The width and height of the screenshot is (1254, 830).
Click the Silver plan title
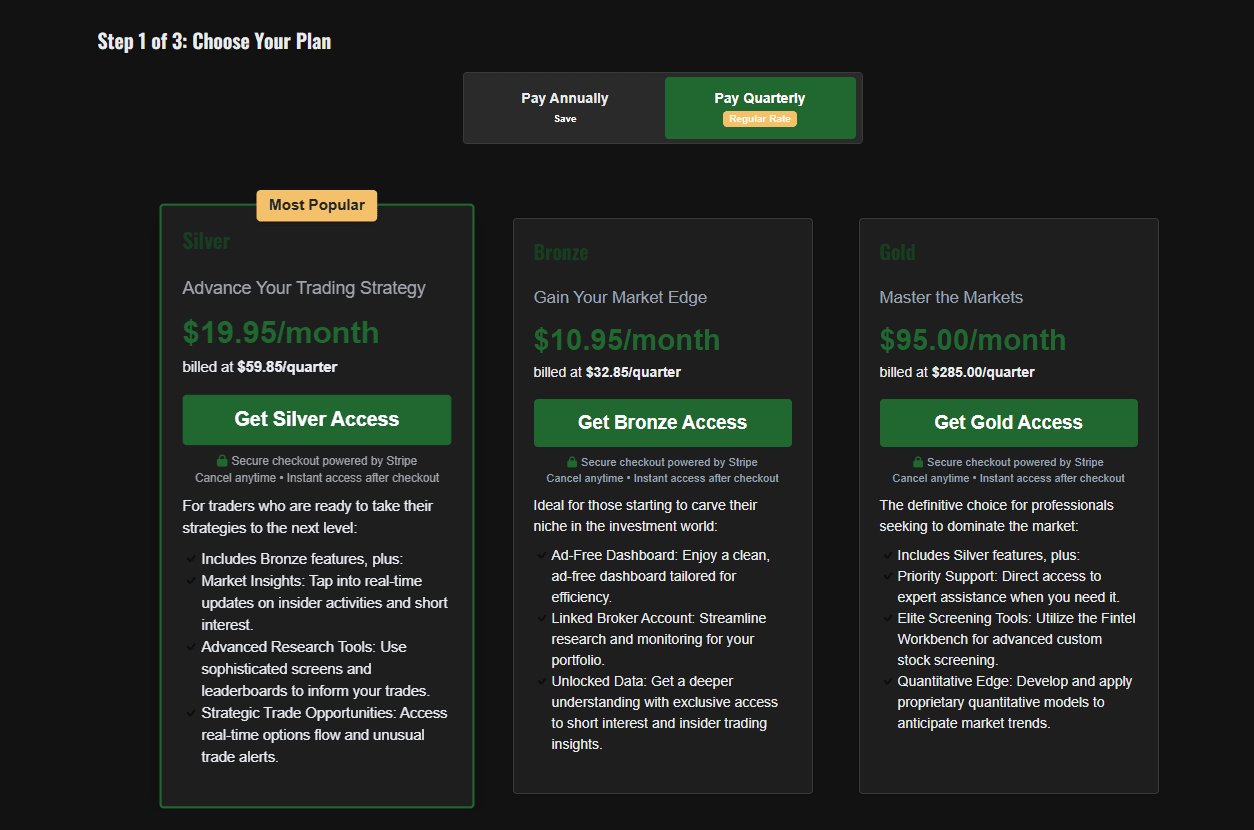click(206, 242)
